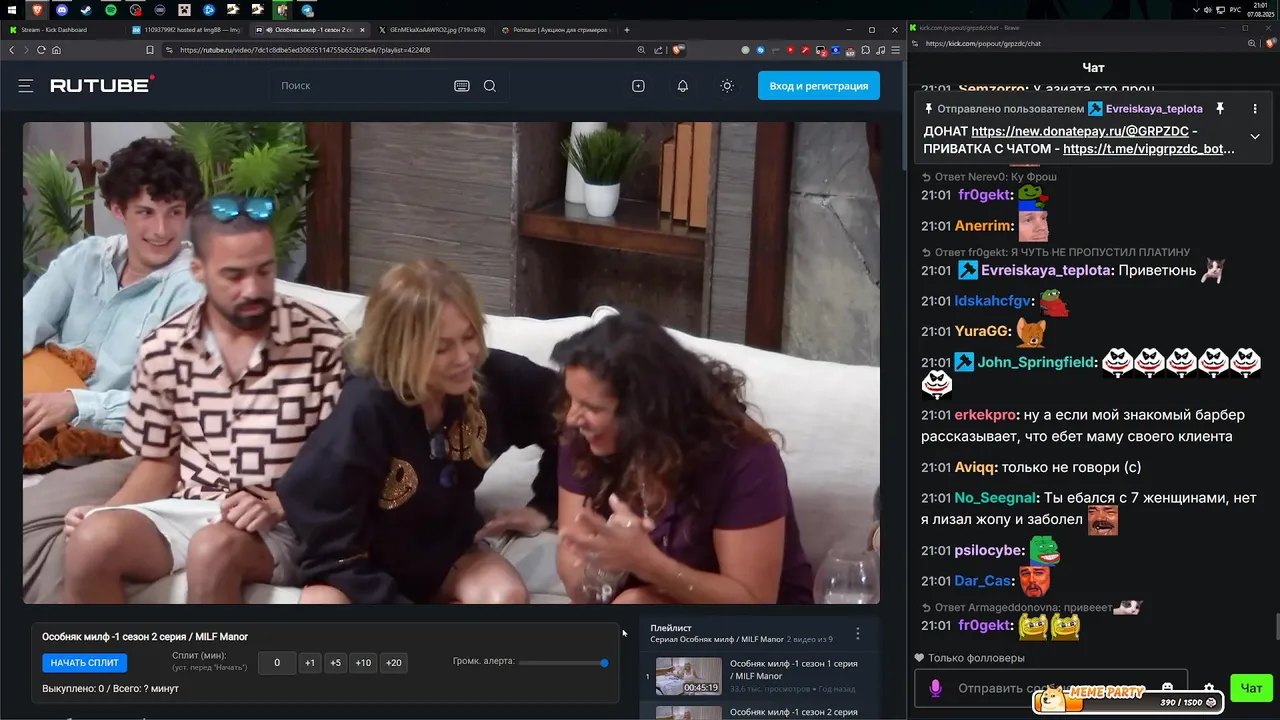Switch to the 'hosted at ImgBB' browser tab
The height and width of the screenshot is (720, 1280).
(187, 30)
